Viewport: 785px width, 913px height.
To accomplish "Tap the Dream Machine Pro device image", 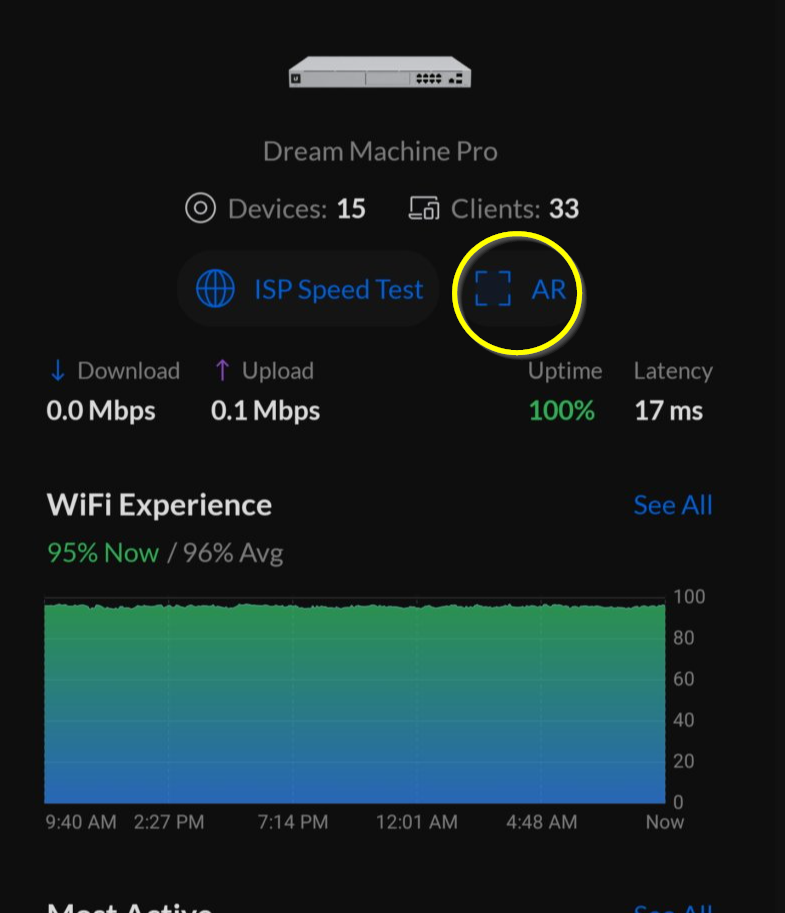I will (380, 72).
